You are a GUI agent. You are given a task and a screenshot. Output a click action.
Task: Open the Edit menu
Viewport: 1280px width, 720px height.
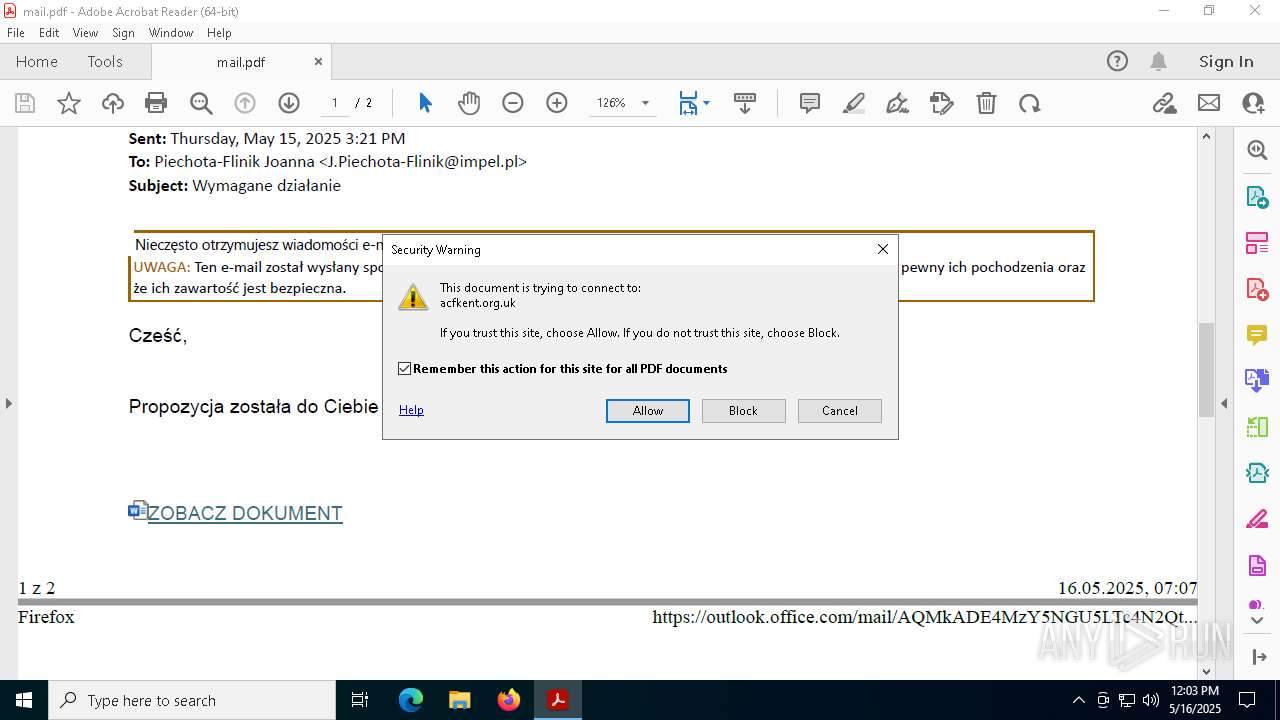49,33
